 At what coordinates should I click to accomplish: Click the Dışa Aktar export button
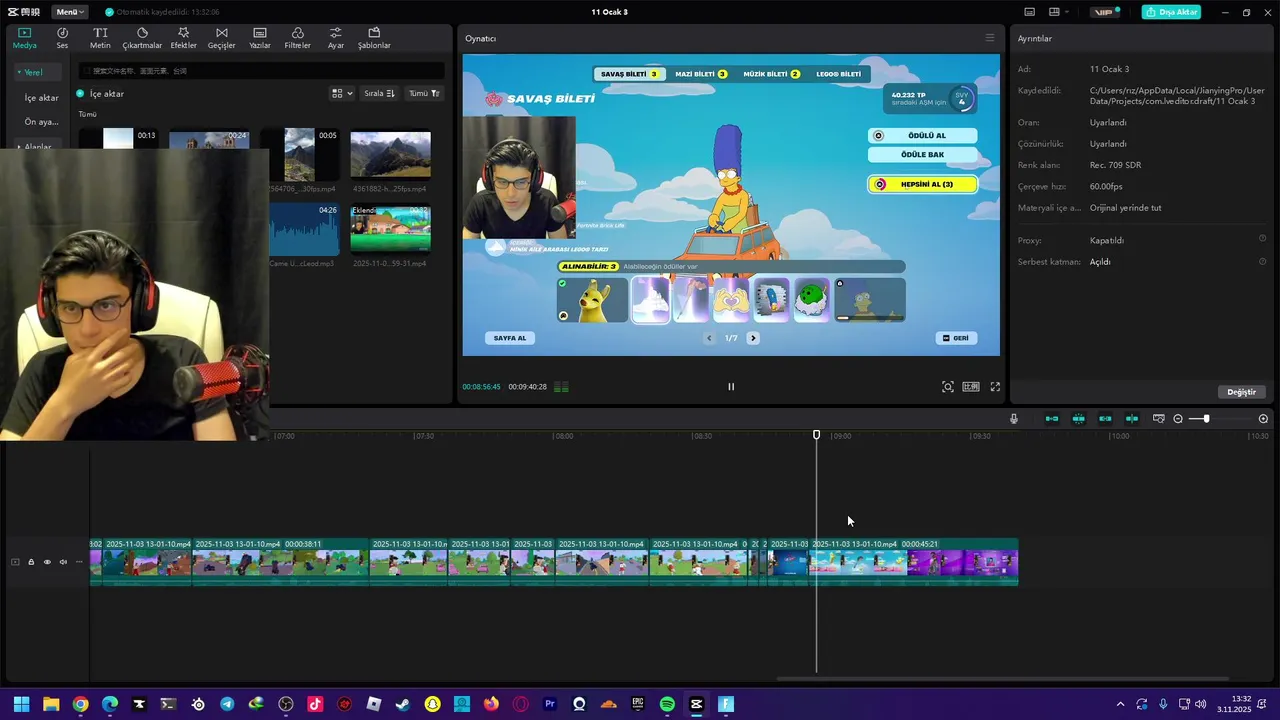pos(1171,12)
